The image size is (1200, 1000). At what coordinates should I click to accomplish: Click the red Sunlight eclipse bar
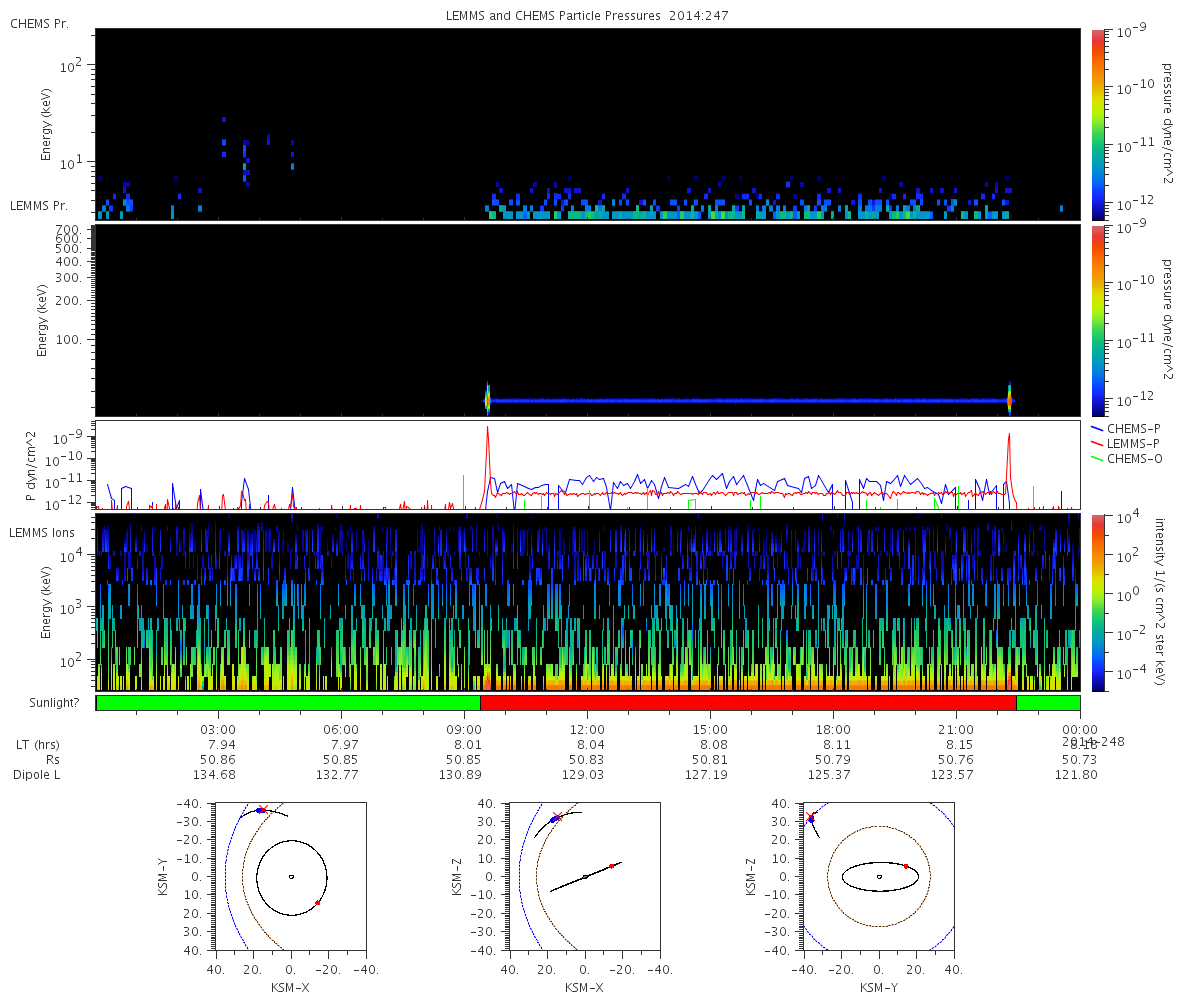(748, 703)
